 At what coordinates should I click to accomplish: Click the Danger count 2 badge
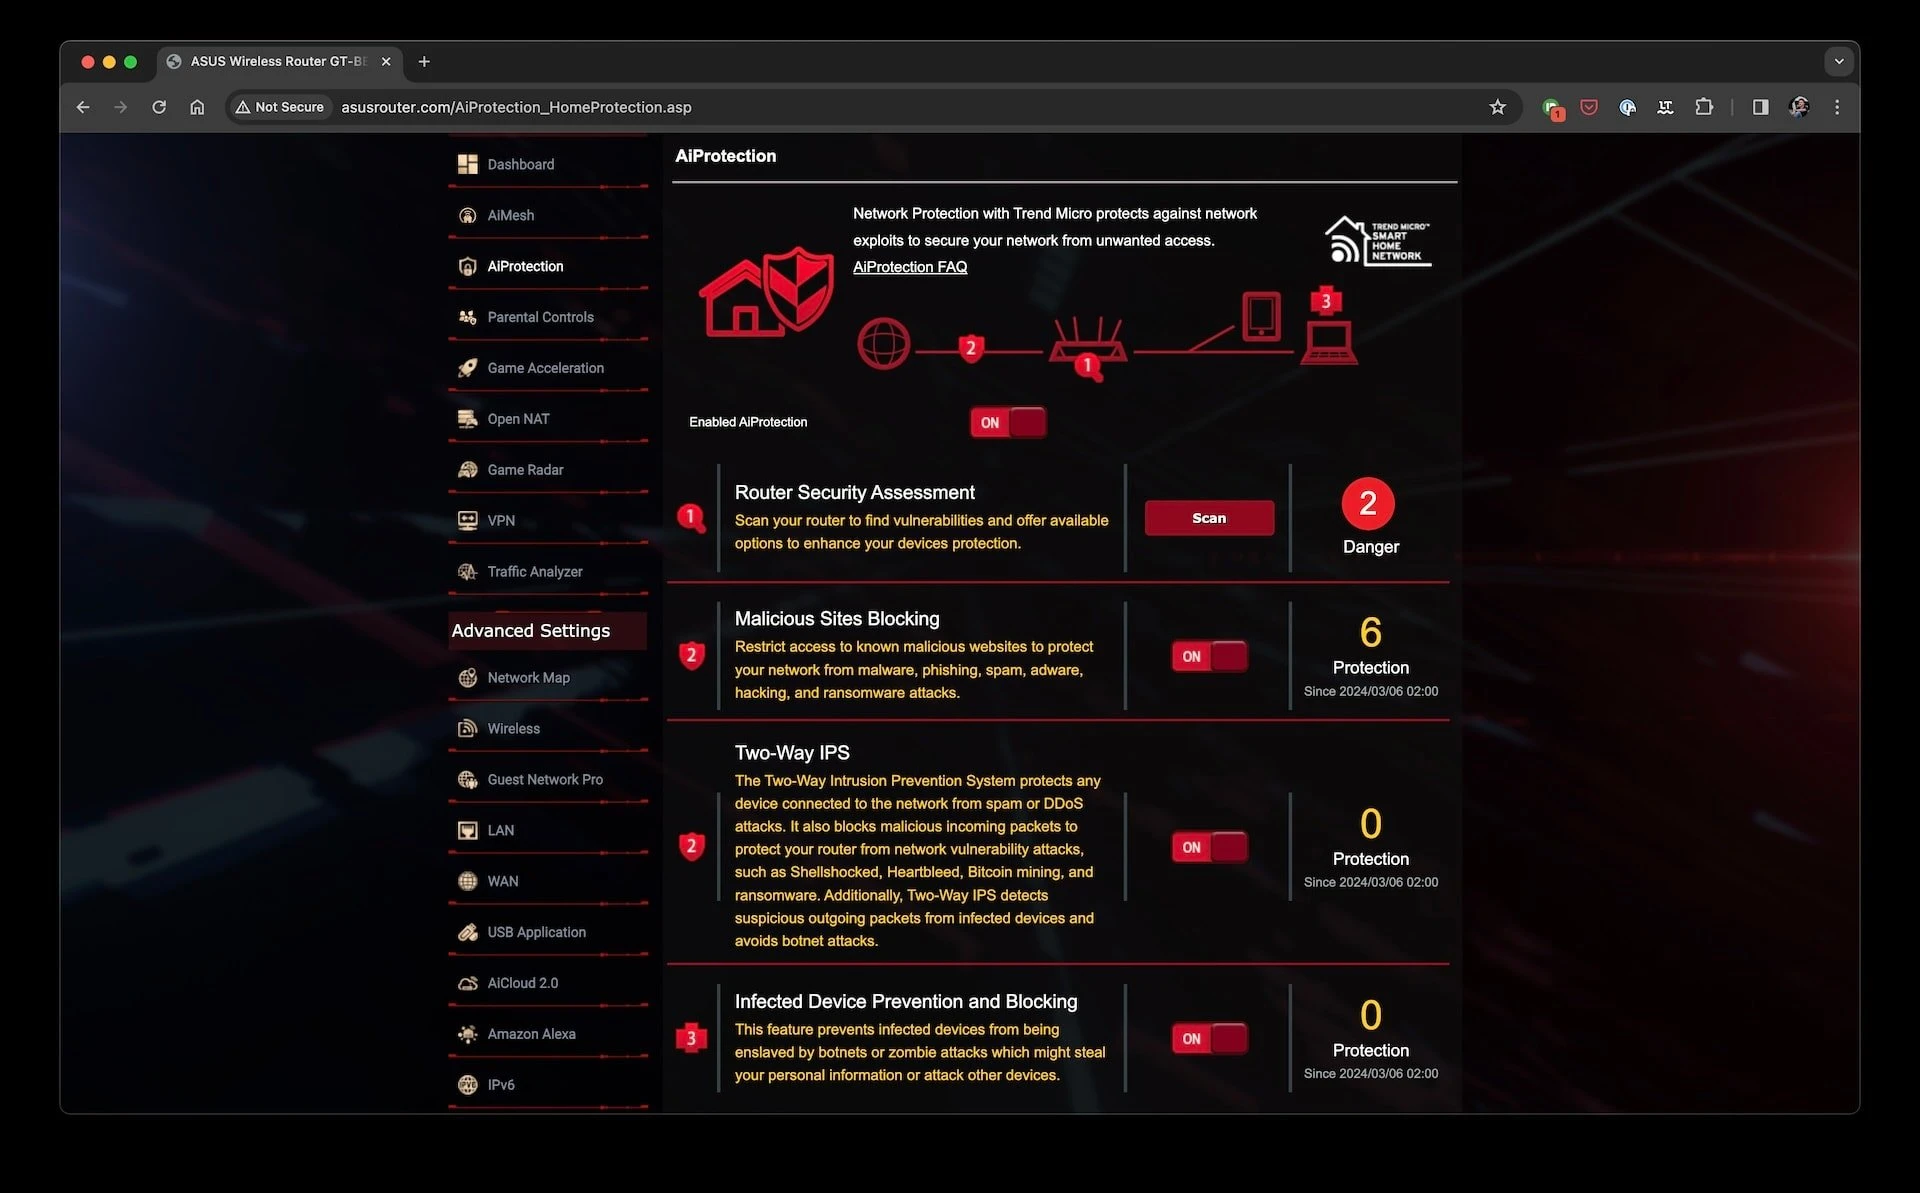pyautogui.click(x=1368, y=504)
